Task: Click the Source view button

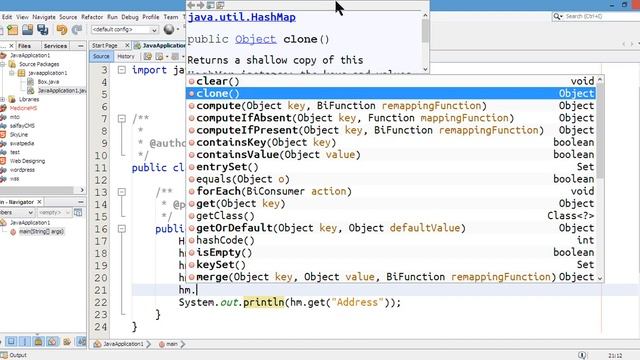Action: coord(101,56)
